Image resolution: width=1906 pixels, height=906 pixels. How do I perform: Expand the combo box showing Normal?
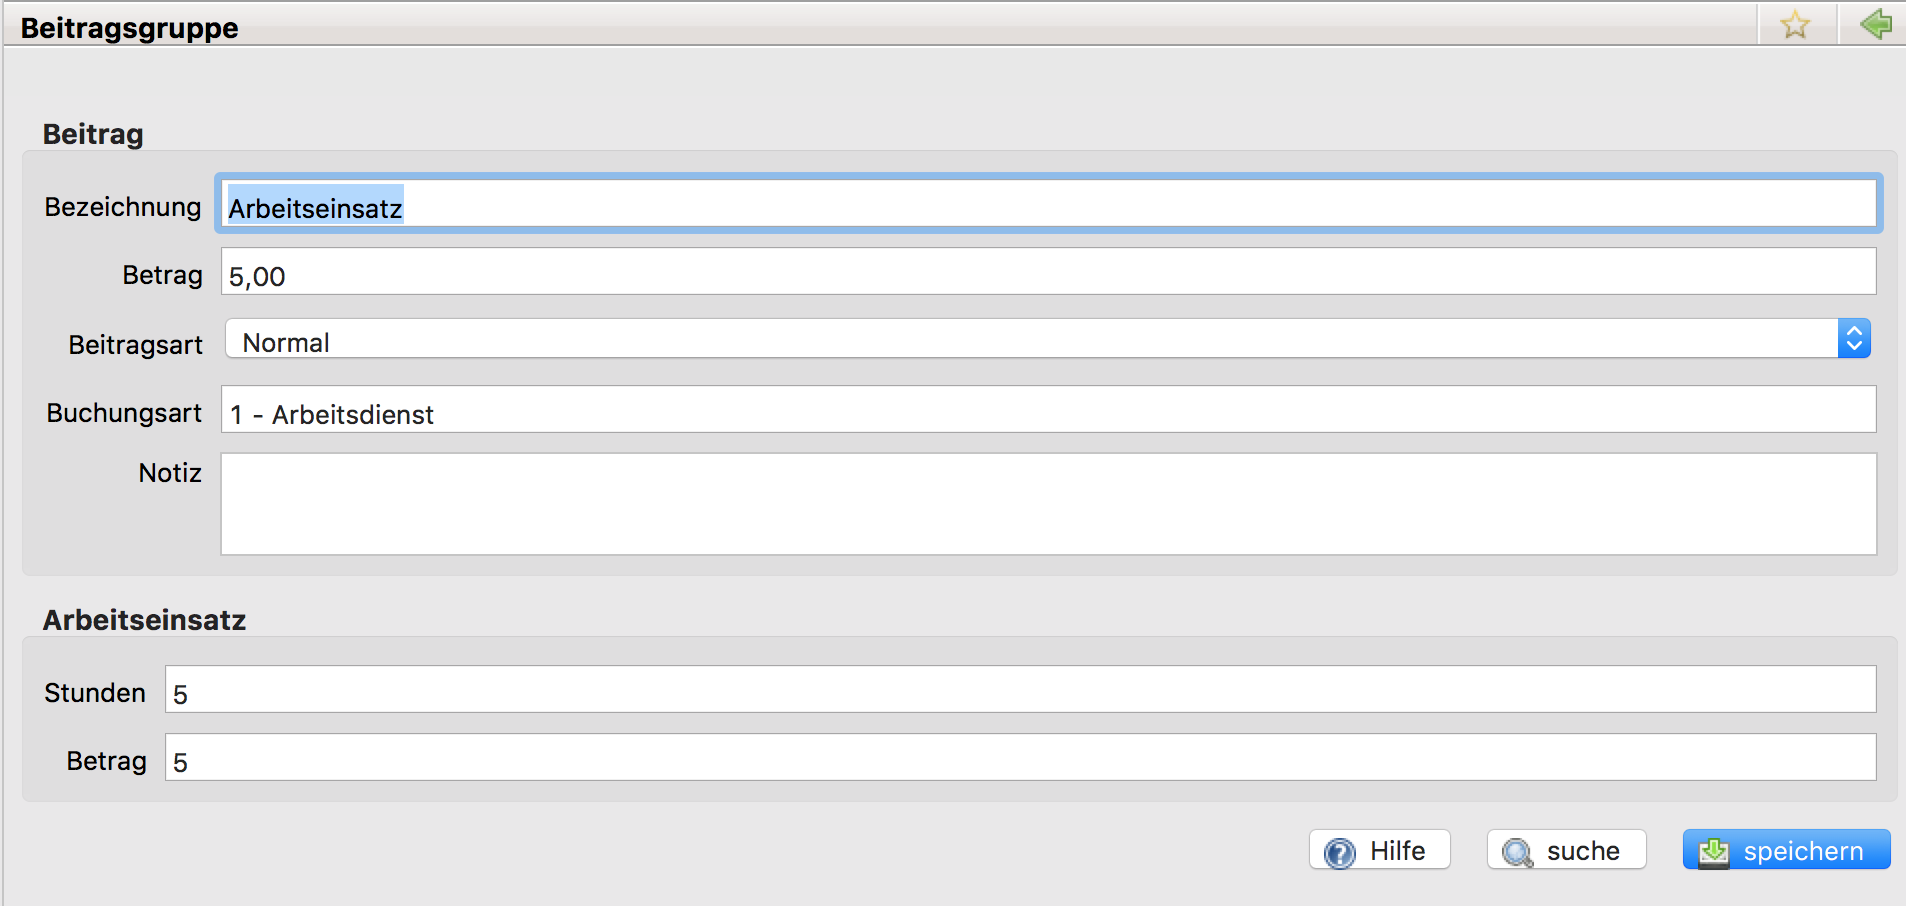tap(1030, 340)
